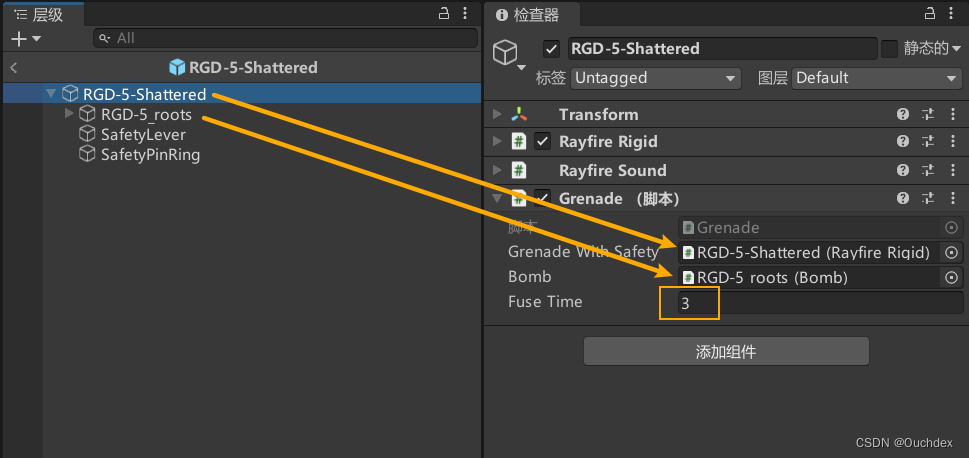969x458 pixels.
Task: Click the Hierarchy panel's lock icon
Action: 444,13
